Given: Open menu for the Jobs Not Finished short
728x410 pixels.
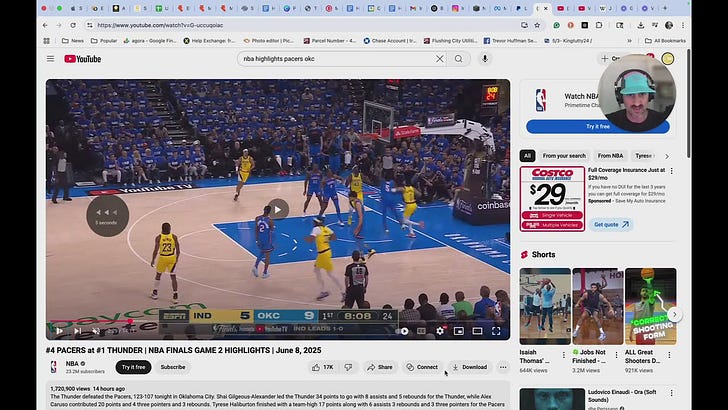Looking at the screenshot, I should click(x=617, y=355).
